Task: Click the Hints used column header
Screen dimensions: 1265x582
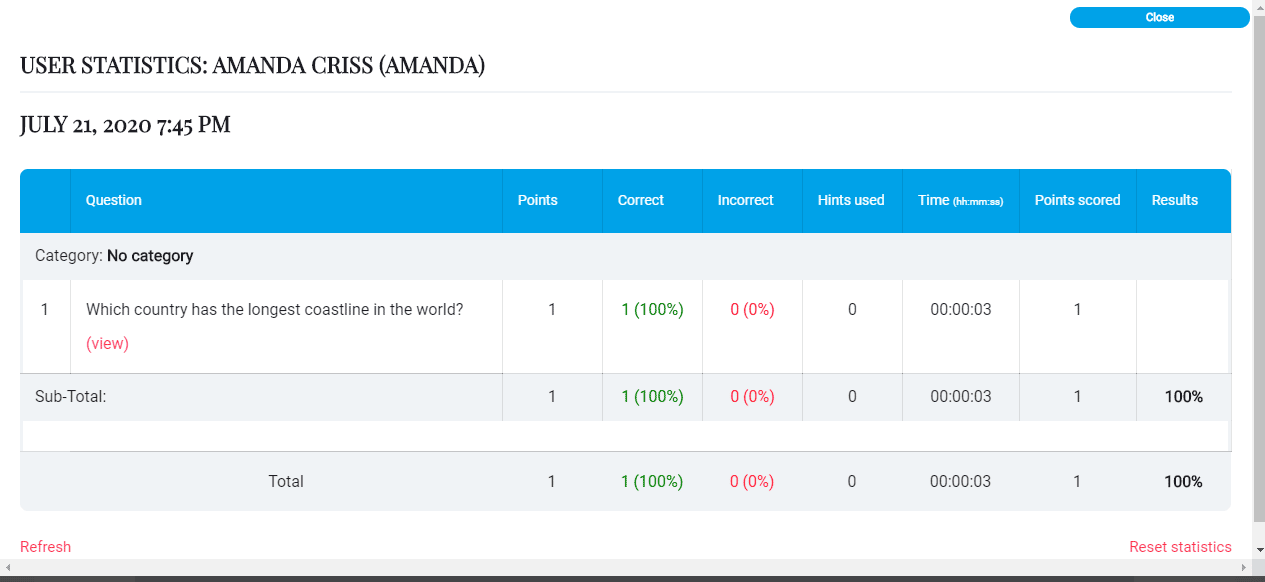Action: tap(851, 200)
